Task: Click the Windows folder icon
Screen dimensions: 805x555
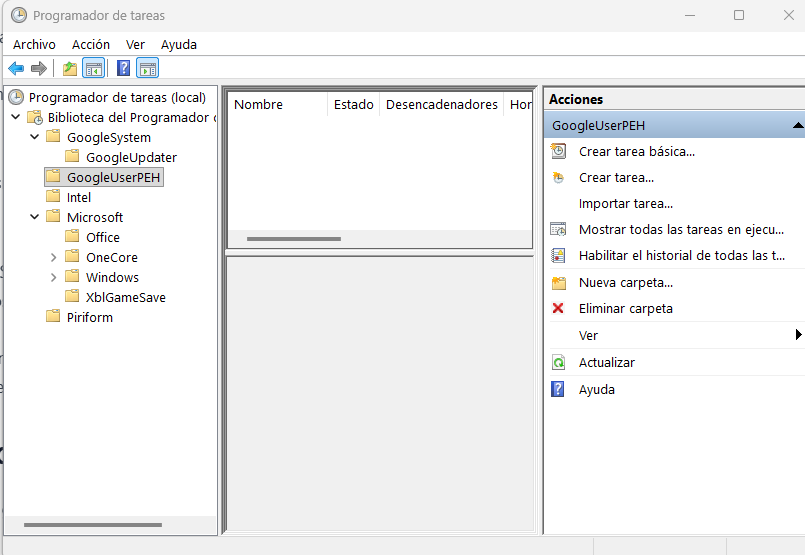Action: 72,276
